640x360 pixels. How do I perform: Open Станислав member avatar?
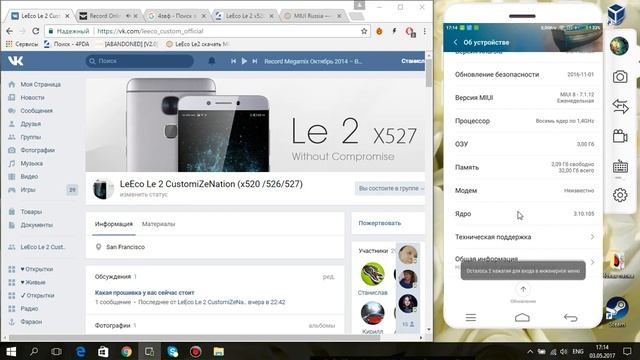click(372, 274)
